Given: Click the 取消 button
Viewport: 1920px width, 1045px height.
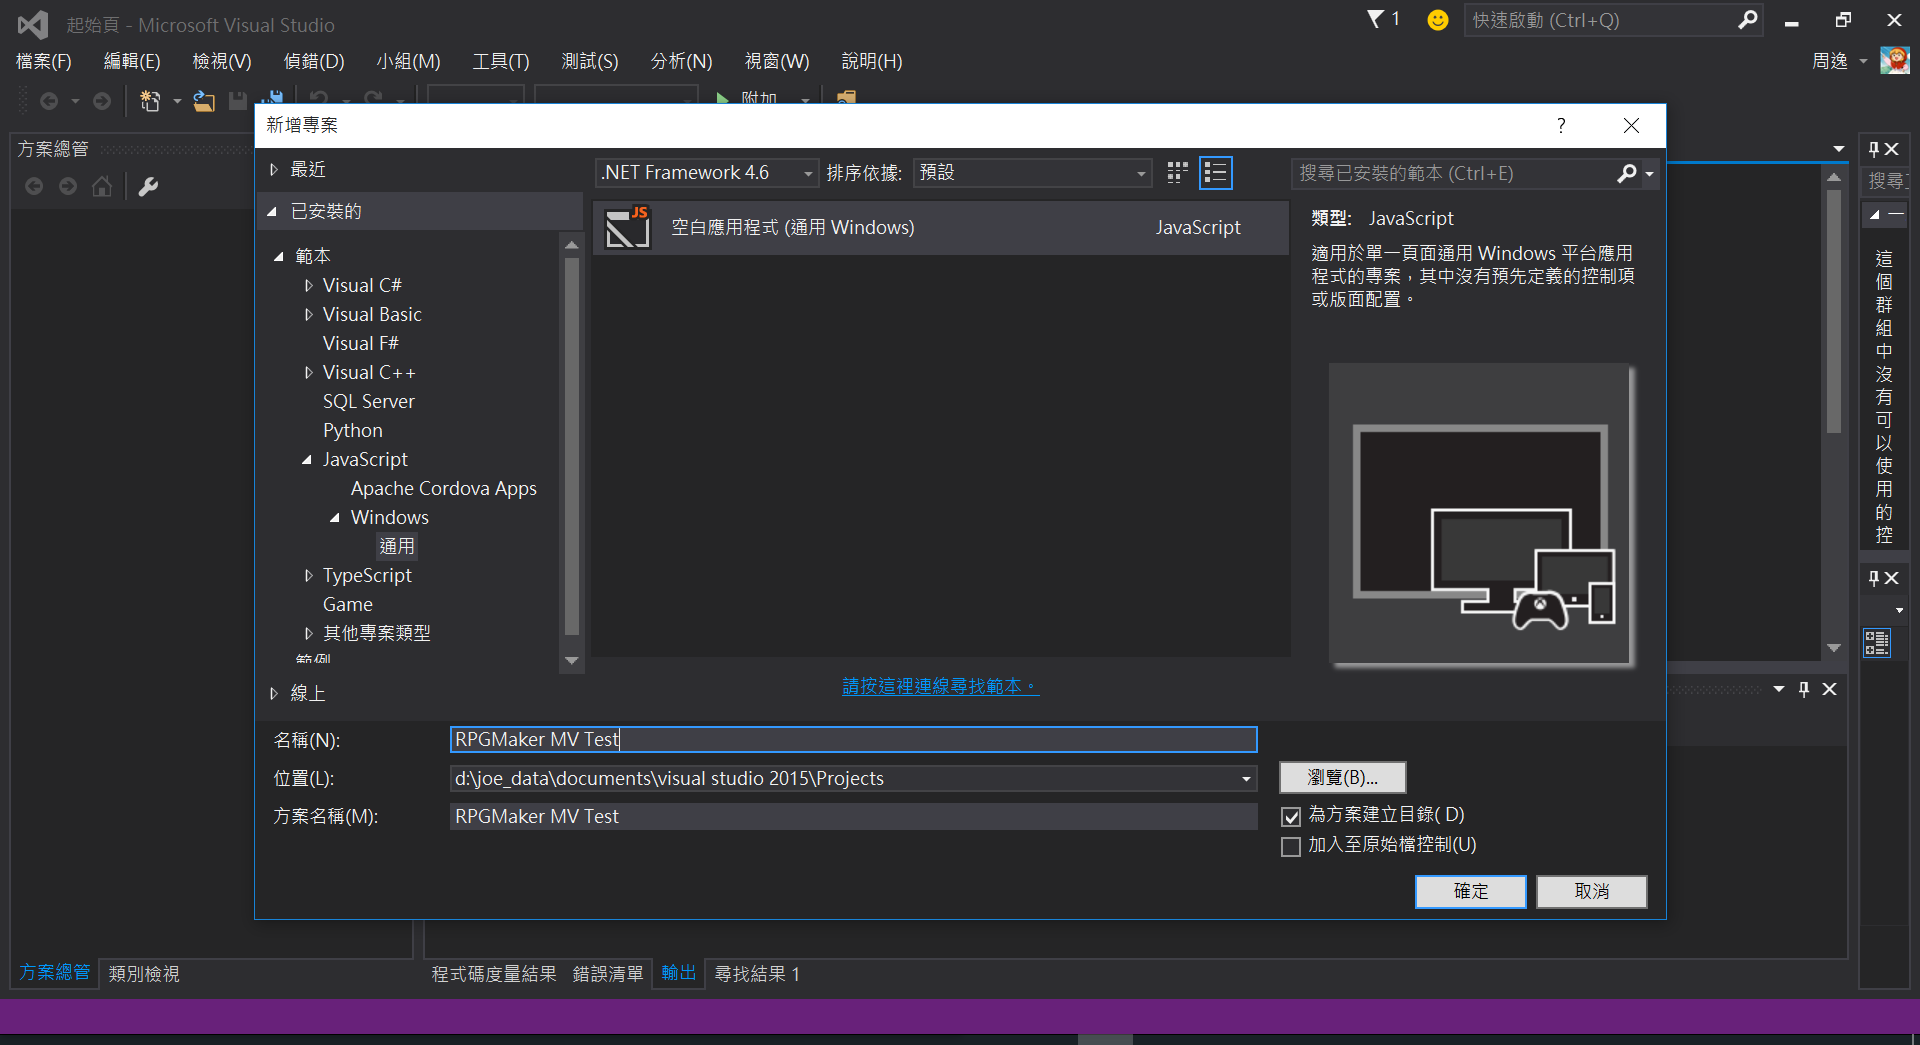Looking at the screenshot, I should [x=1592, y=891].
